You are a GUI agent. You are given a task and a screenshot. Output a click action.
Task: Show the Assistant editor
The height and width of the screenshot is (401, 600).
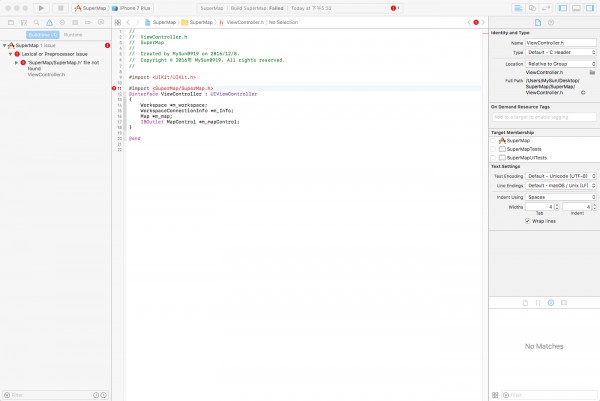pyautogui.click(x=532, y=8)
